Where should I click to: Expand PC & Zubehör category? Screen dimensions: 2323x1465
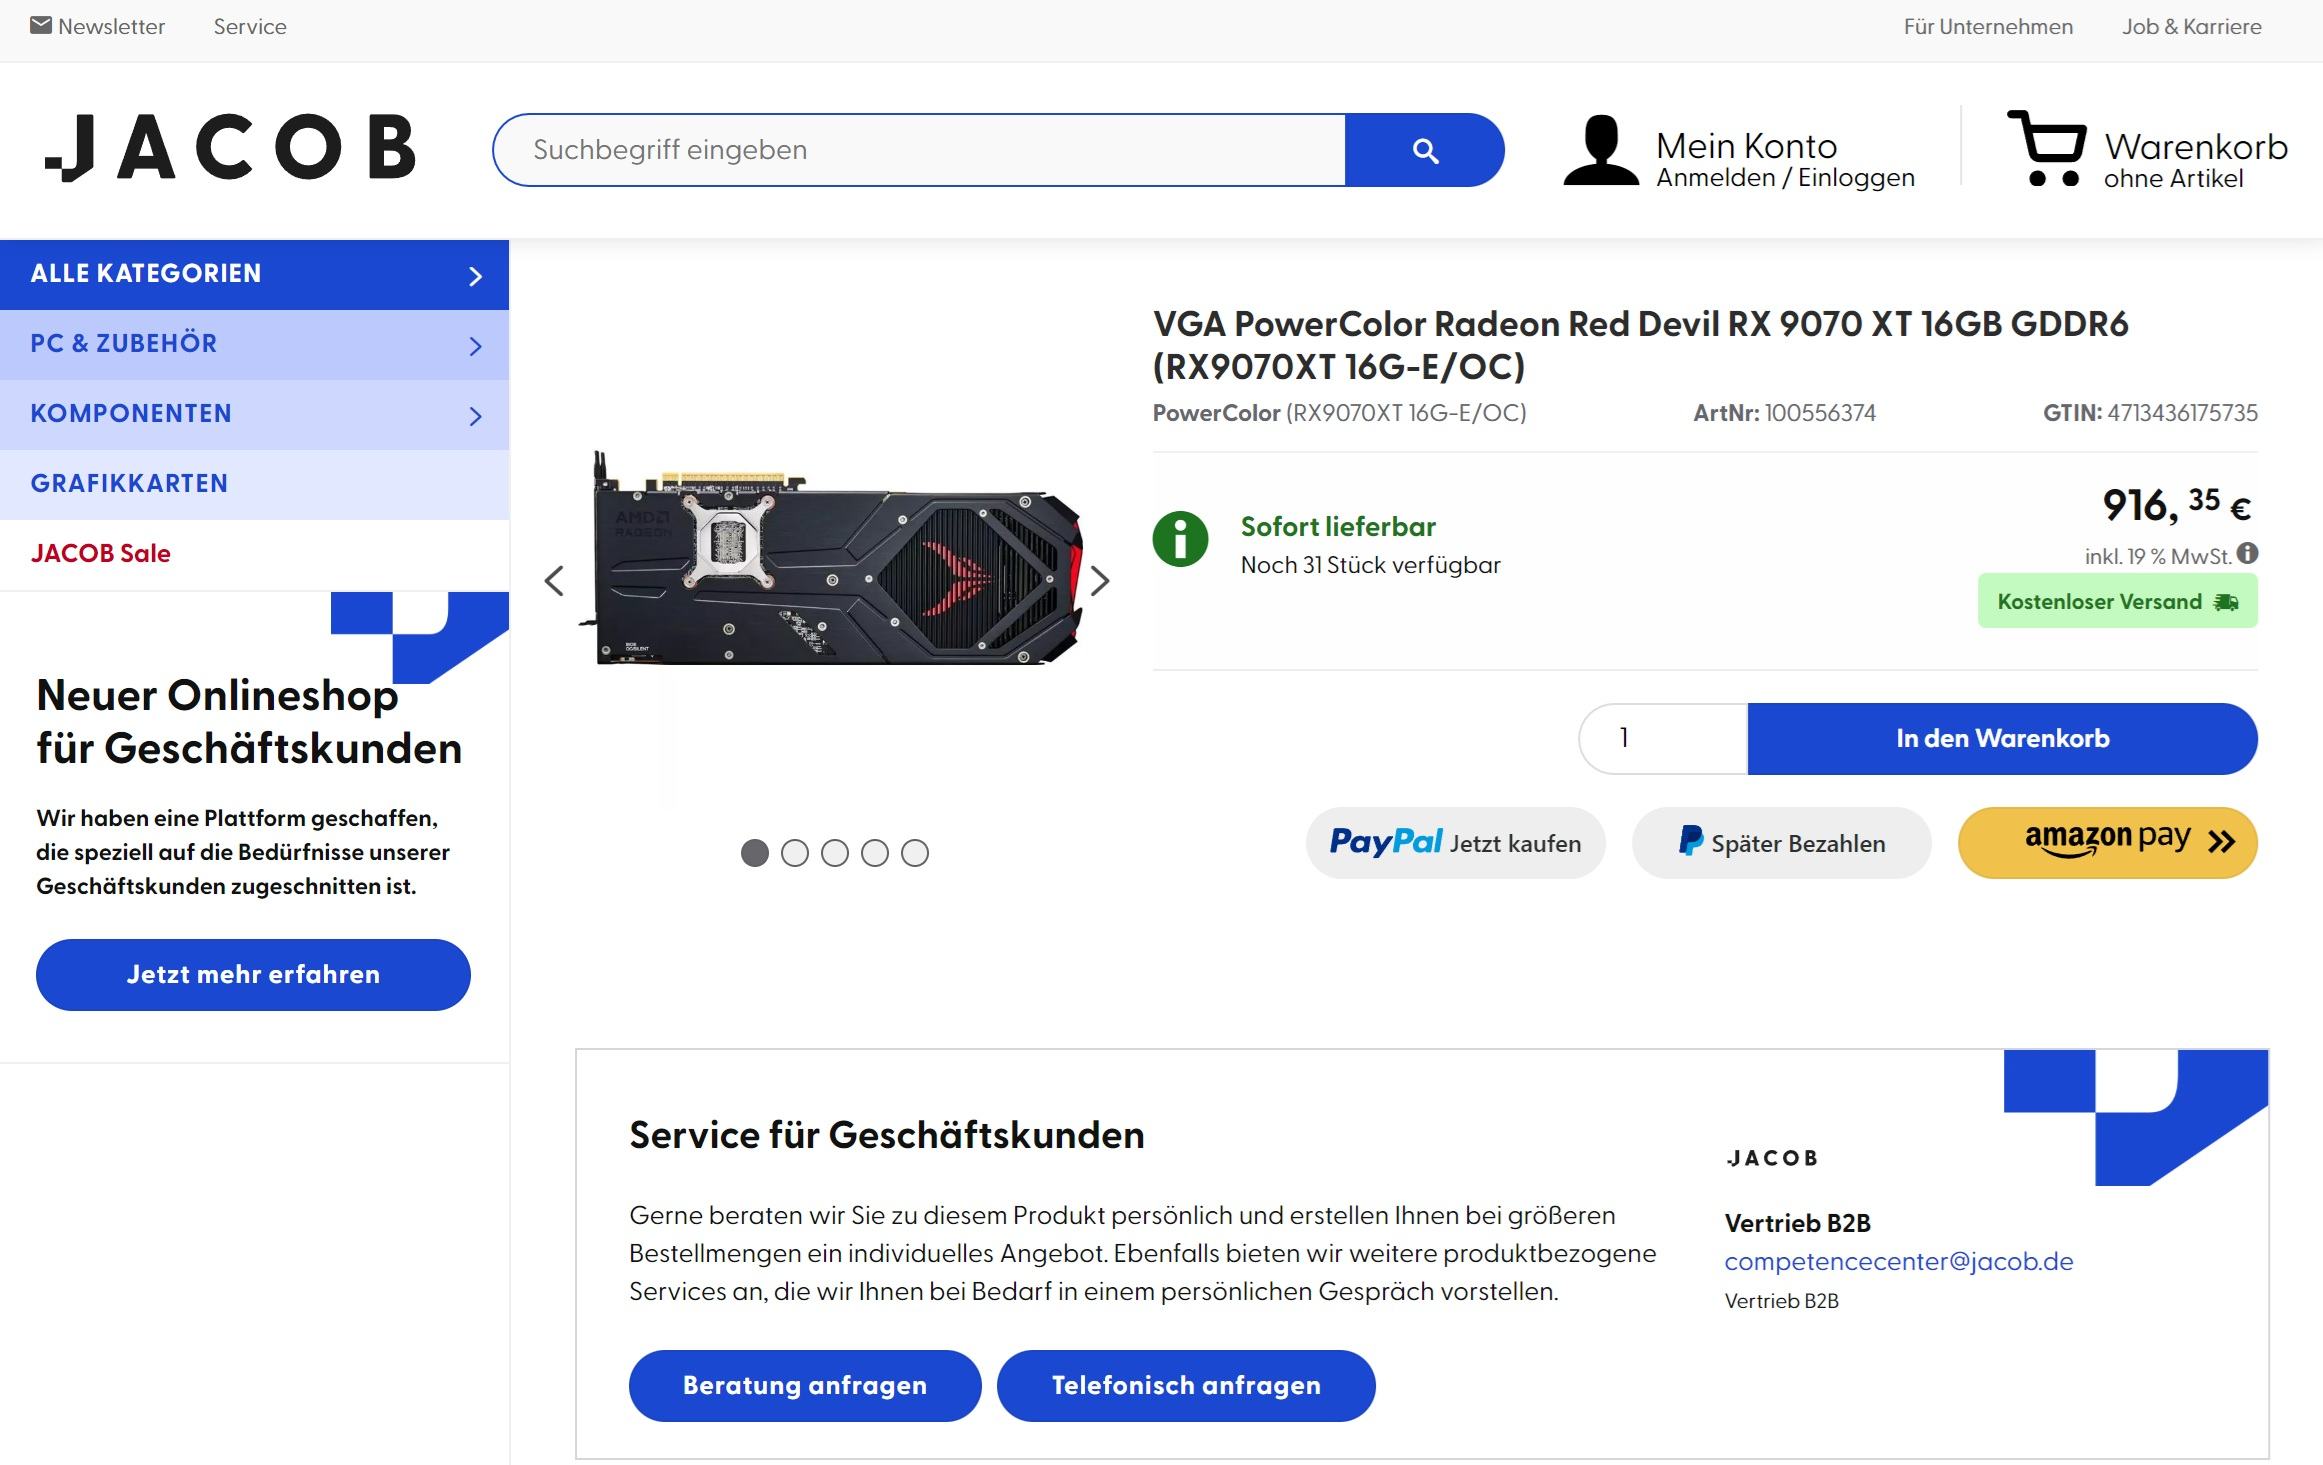(x=254, y=344)
